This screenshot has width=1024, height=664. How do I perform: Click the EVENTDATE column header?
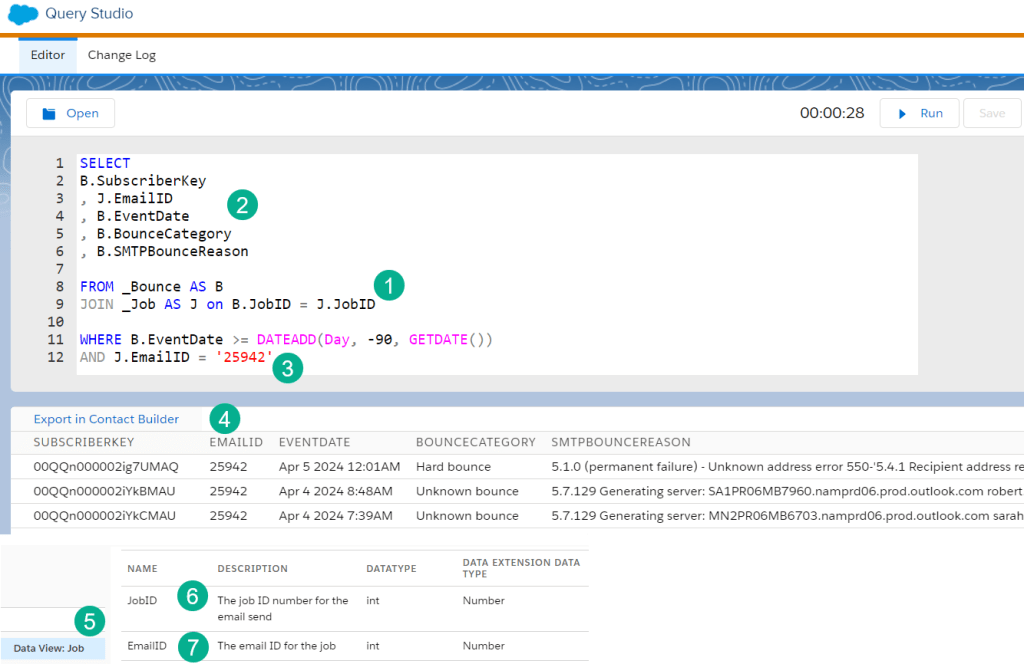point(315,442)
